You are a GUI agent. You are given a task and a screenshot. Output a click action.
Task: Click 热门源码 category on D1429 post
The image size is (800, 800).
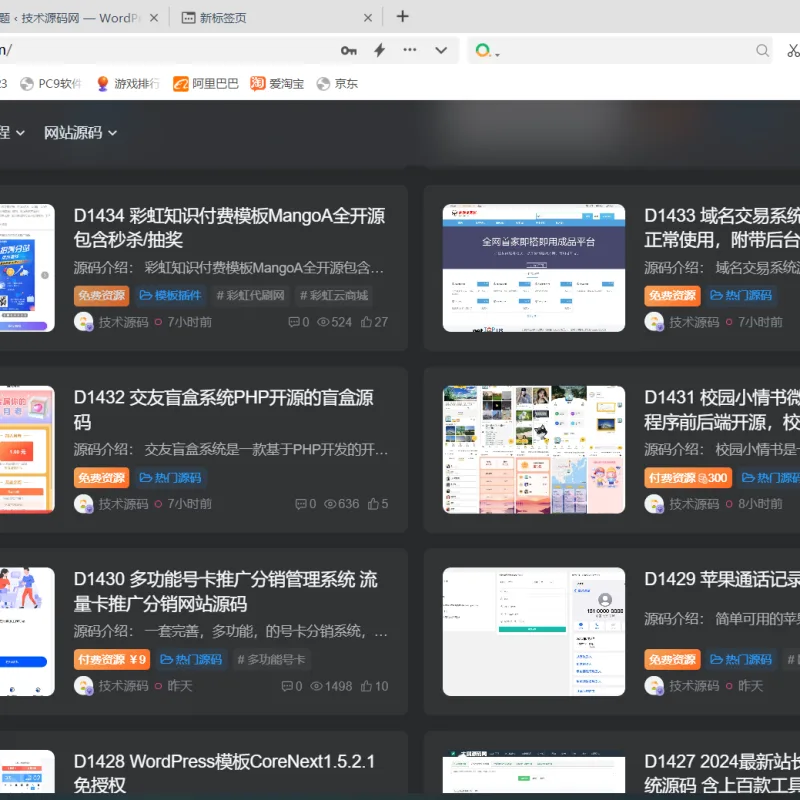click(741, 660)
